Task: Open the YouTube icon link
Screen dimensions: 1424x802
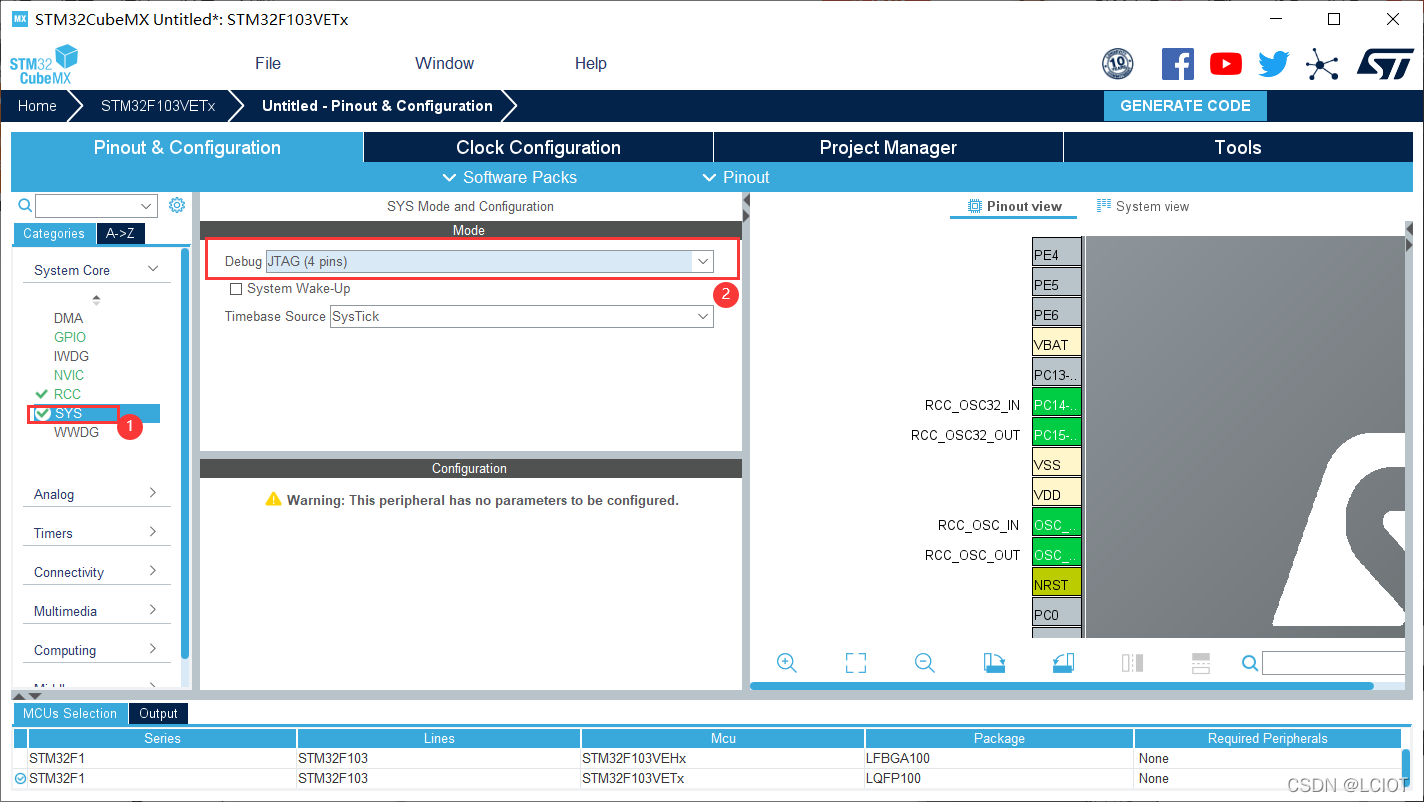Action: point(1225,64)
